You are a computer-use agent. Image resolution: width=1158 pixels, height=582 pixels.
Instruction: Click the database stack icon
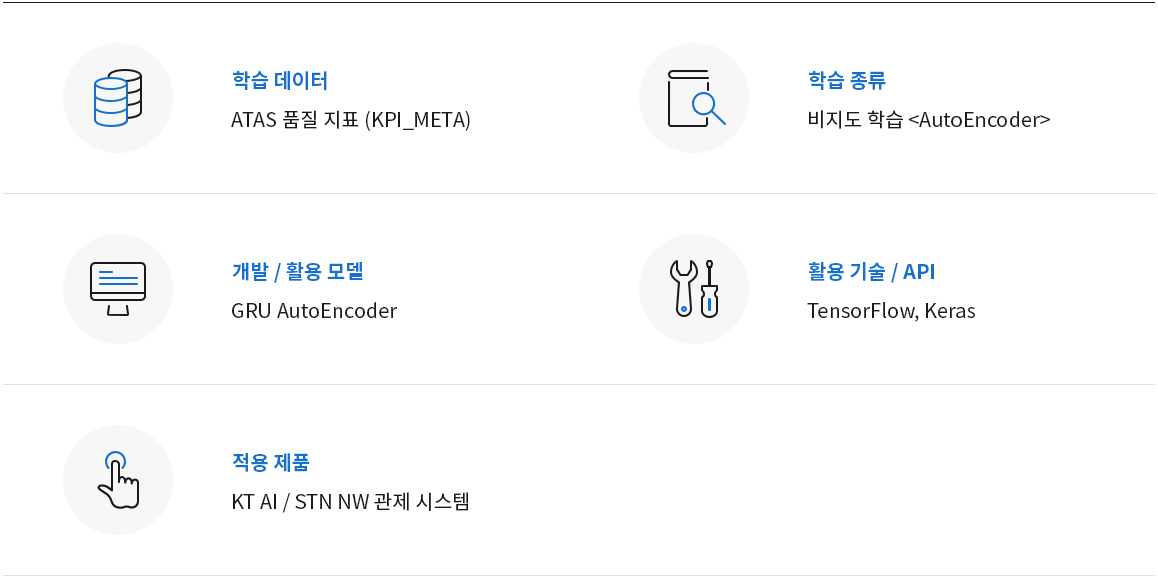[117, 97]
